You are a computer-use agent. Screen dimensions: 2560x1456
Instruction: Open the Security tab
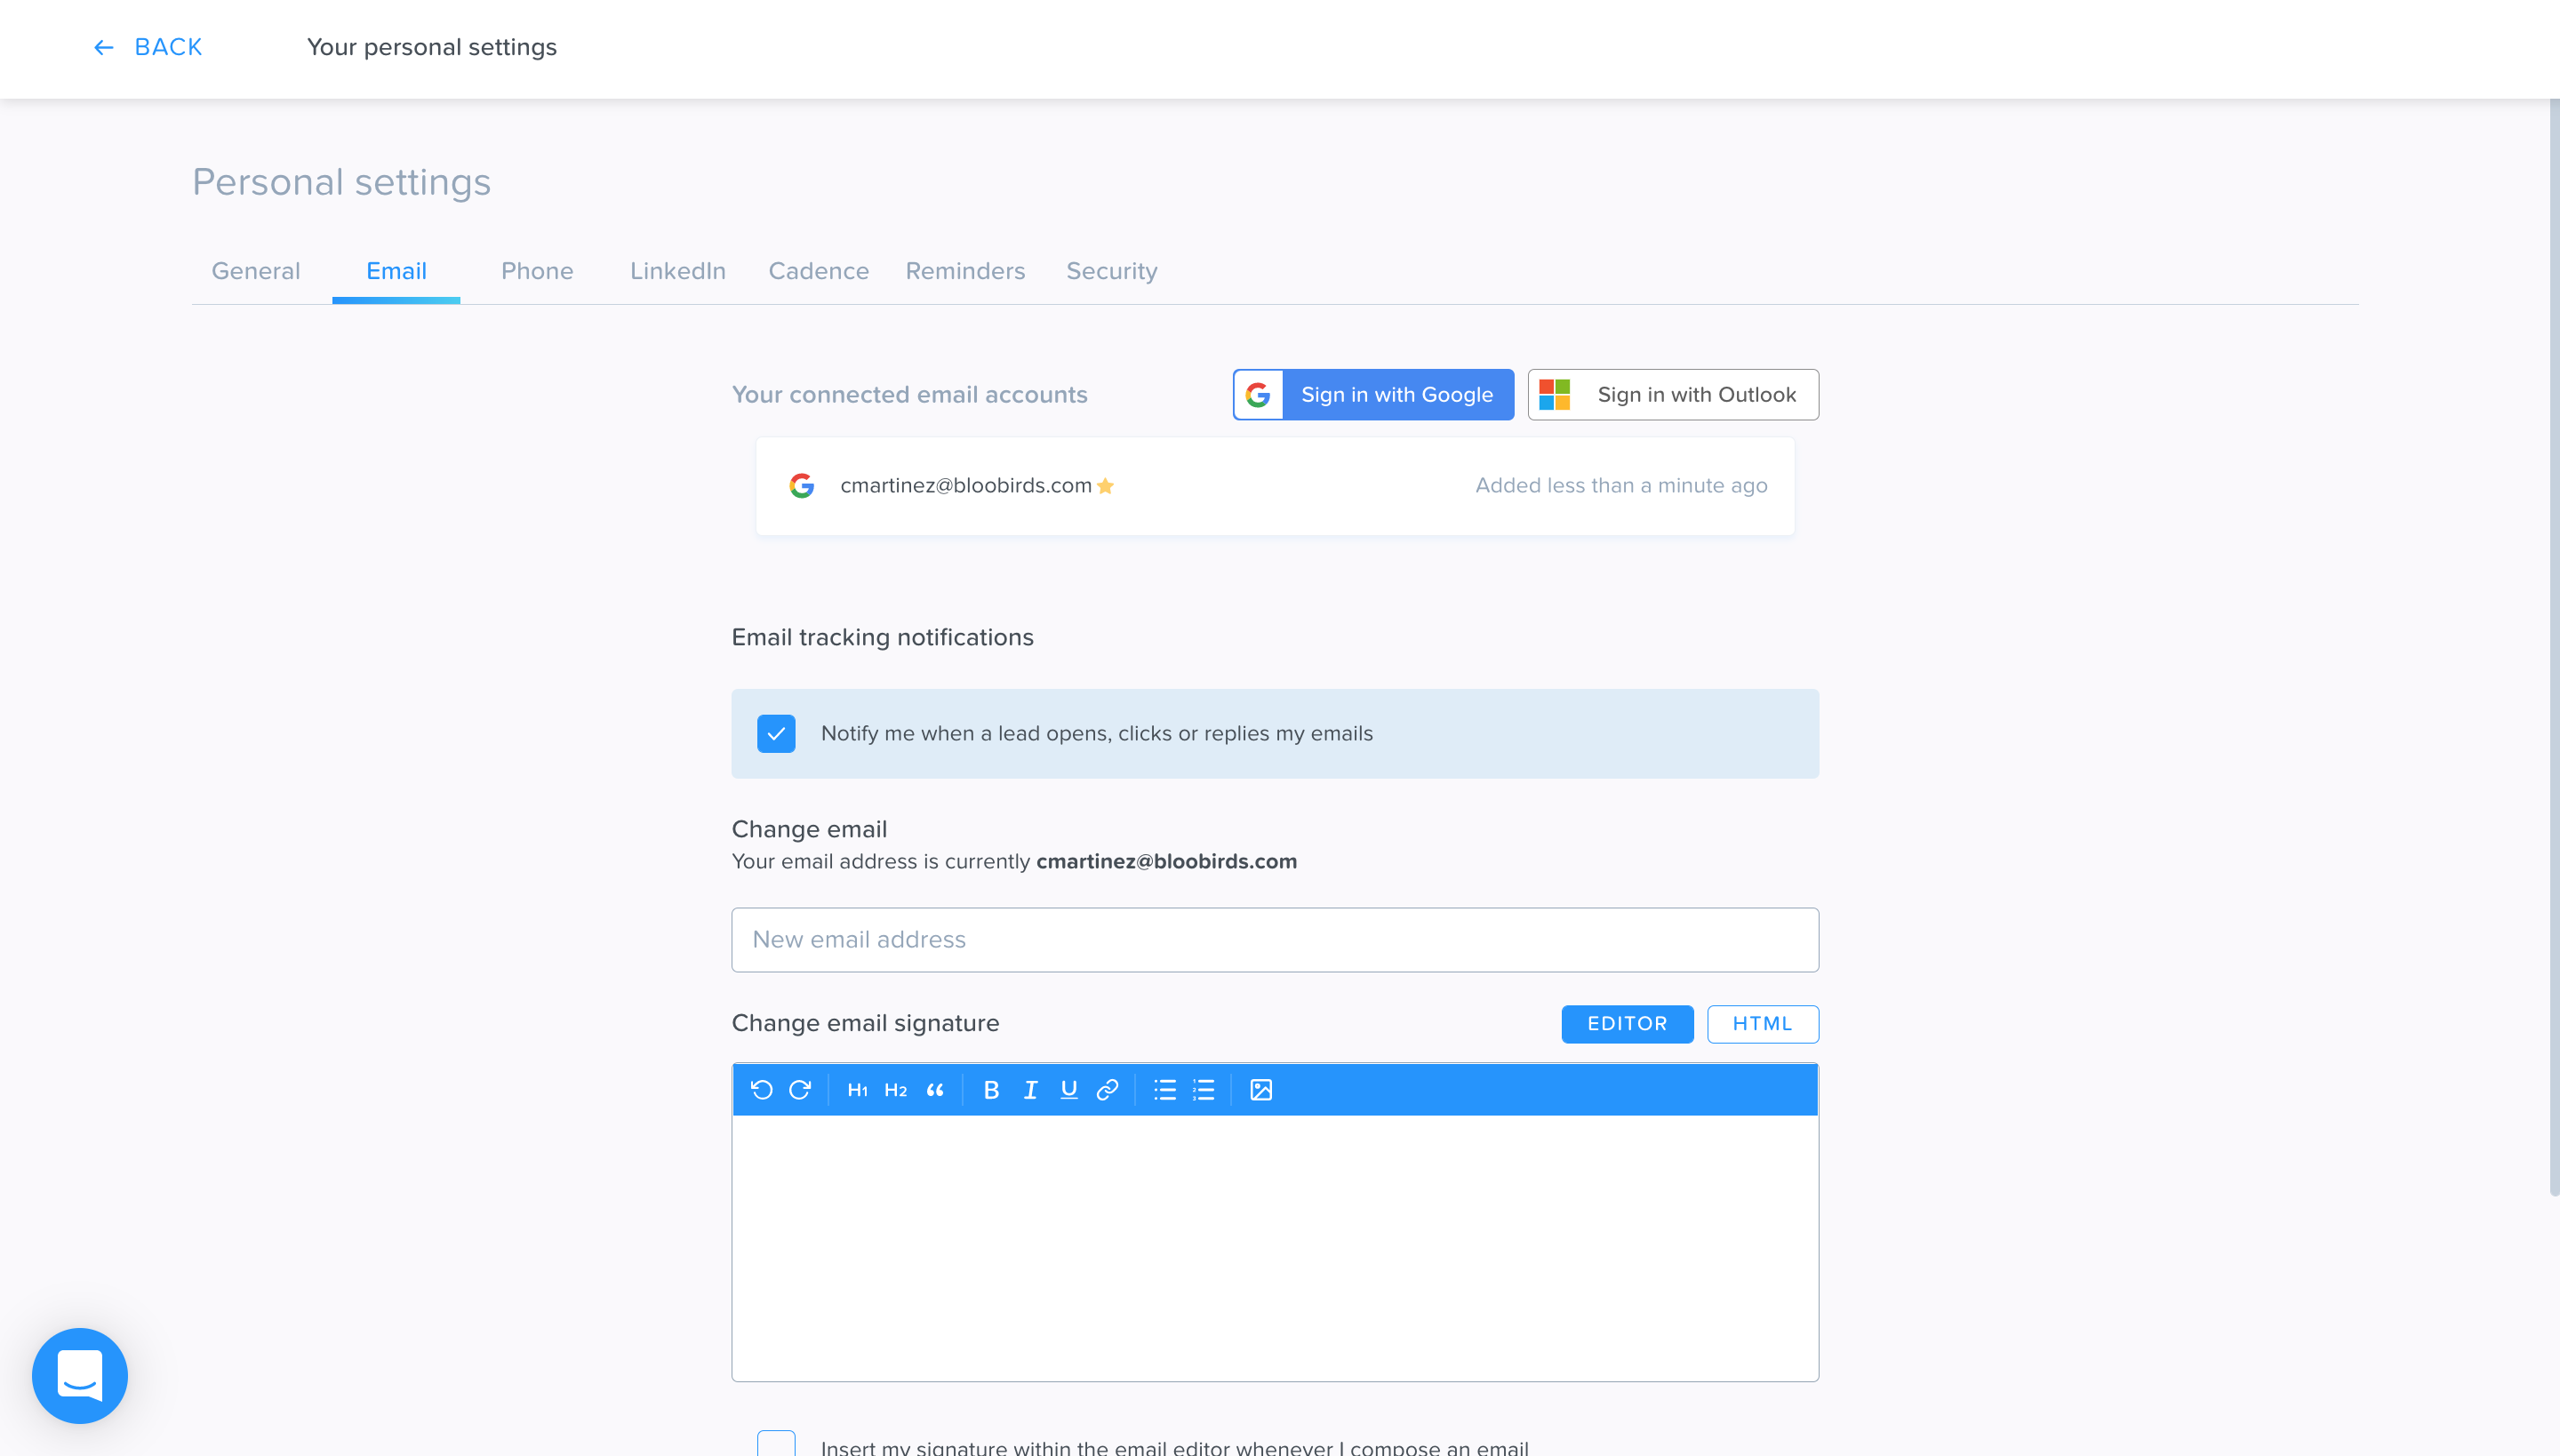pos(1112,271)
